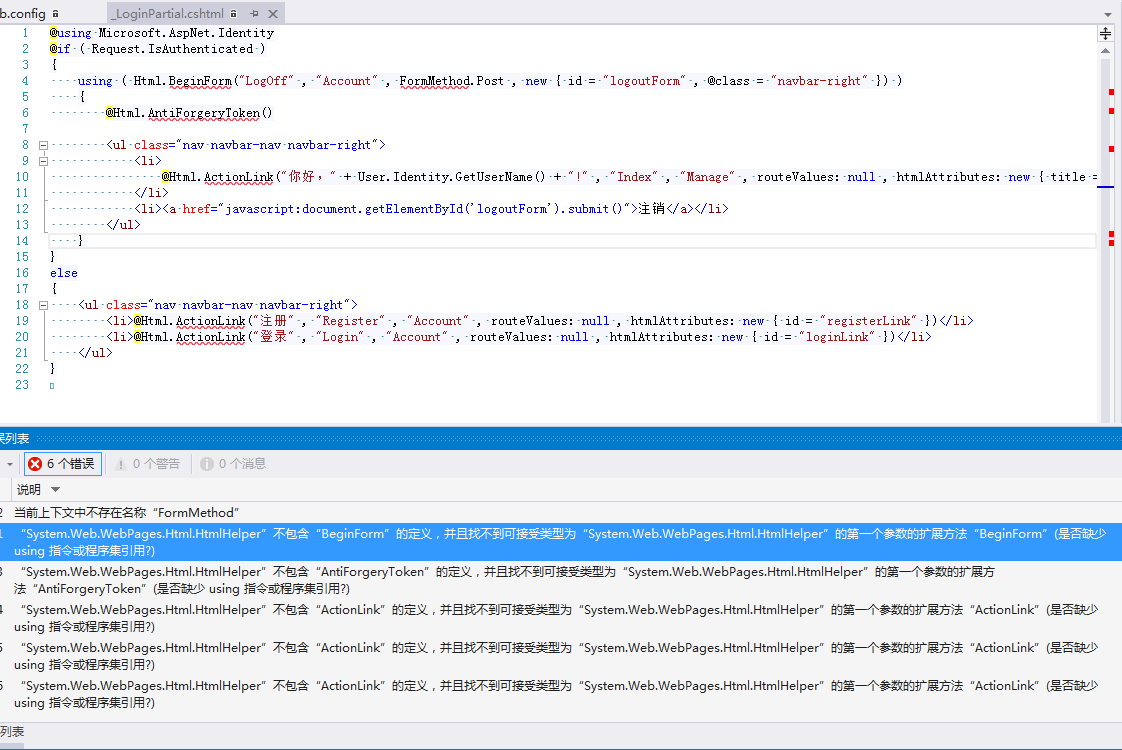Click the "loginLink" string in line 20

point(836,337)
